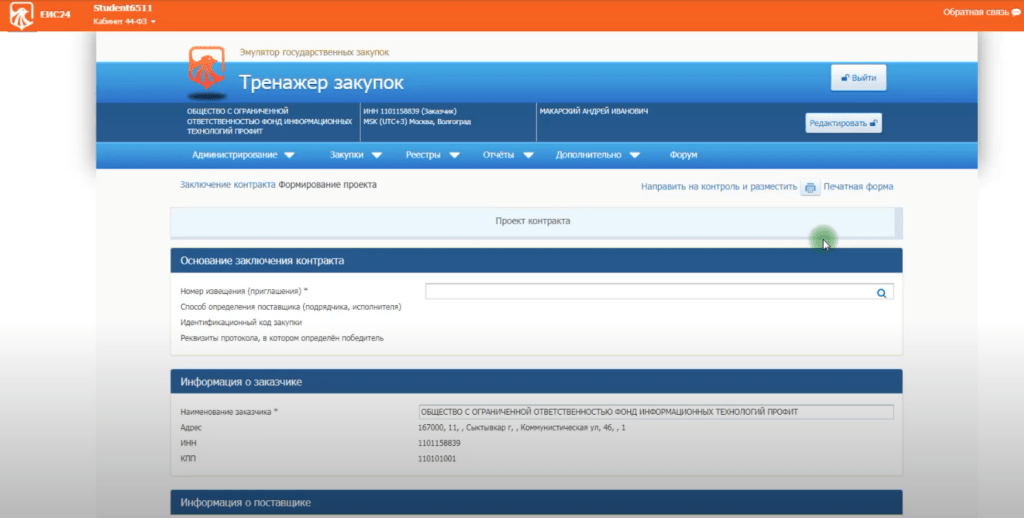Image resolution: width=1024 pixels, height=518 pixels.
Task: Open the Реестры menu
Action: pos(432,155)
